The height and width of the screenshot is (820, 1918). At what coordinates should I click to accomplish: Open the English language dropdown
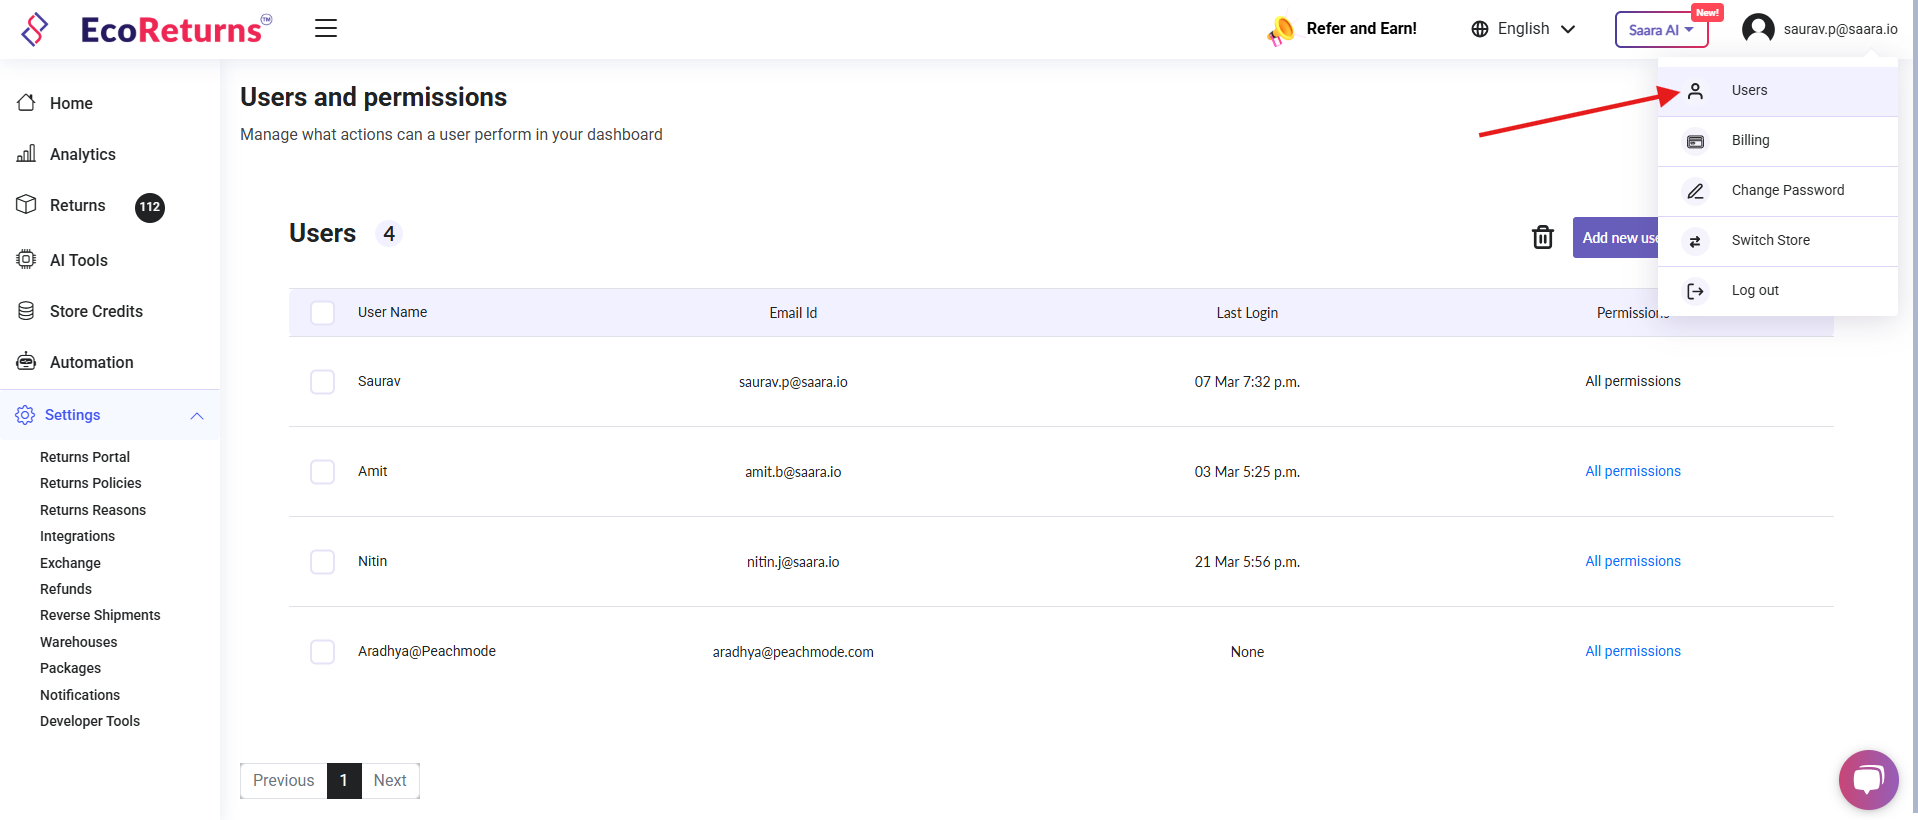coord(1523,29)
